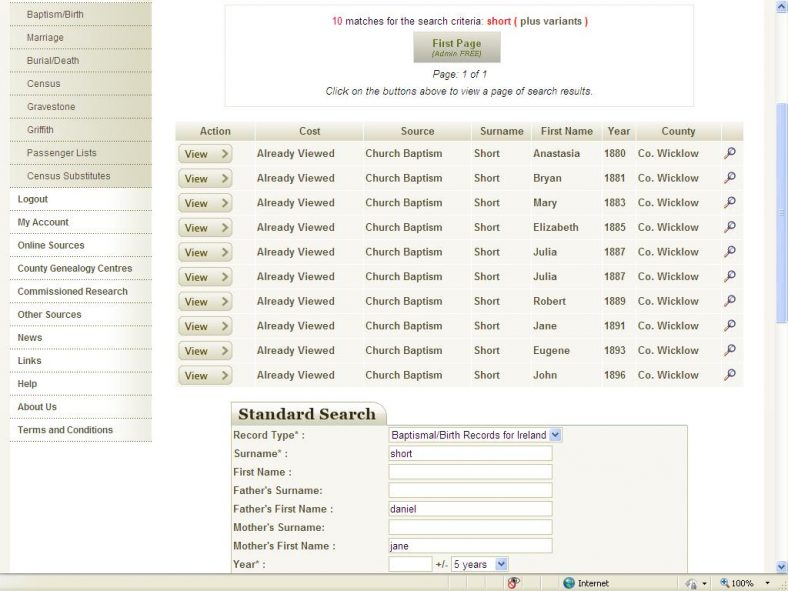788x591 pixels.
Task: Click magnifier icon for Bryan Short 1881
Action: pyautogui.click(x=730, y=177)
